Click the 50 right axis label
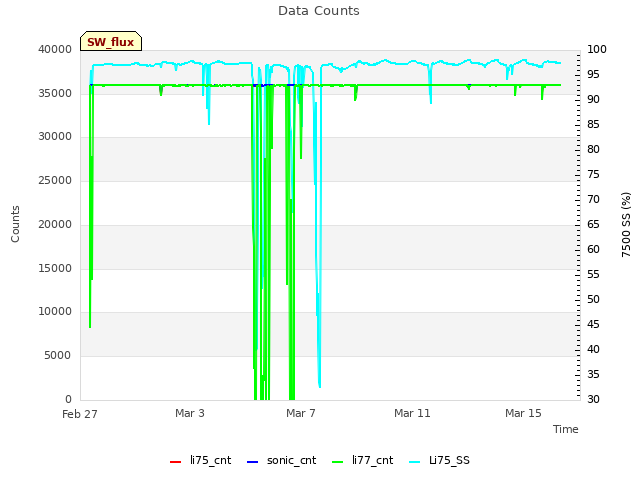 [593, 299]
